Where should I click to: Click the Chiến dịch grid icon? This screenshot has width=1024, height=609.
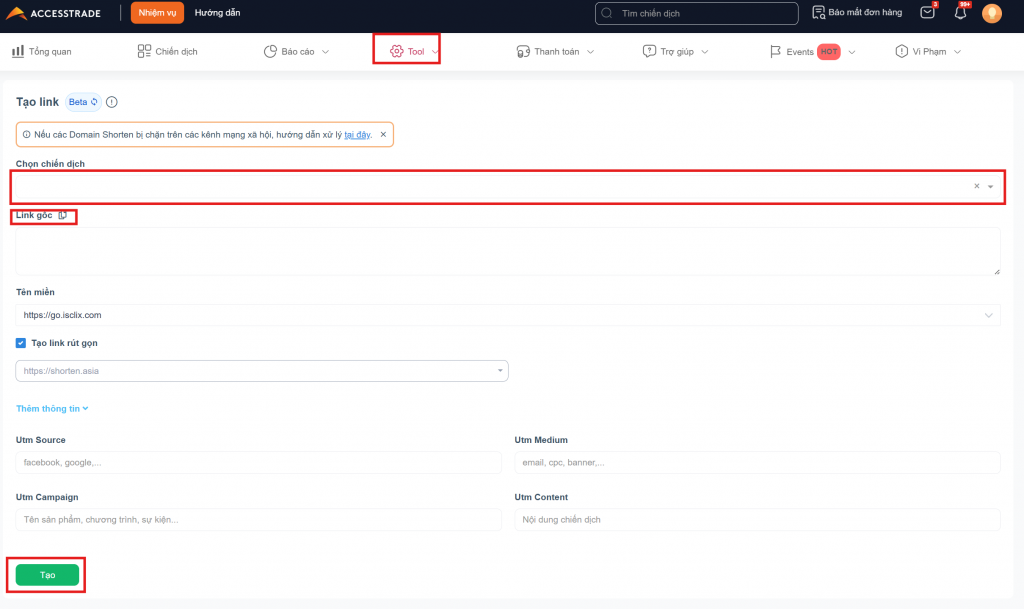coord(144,51)
